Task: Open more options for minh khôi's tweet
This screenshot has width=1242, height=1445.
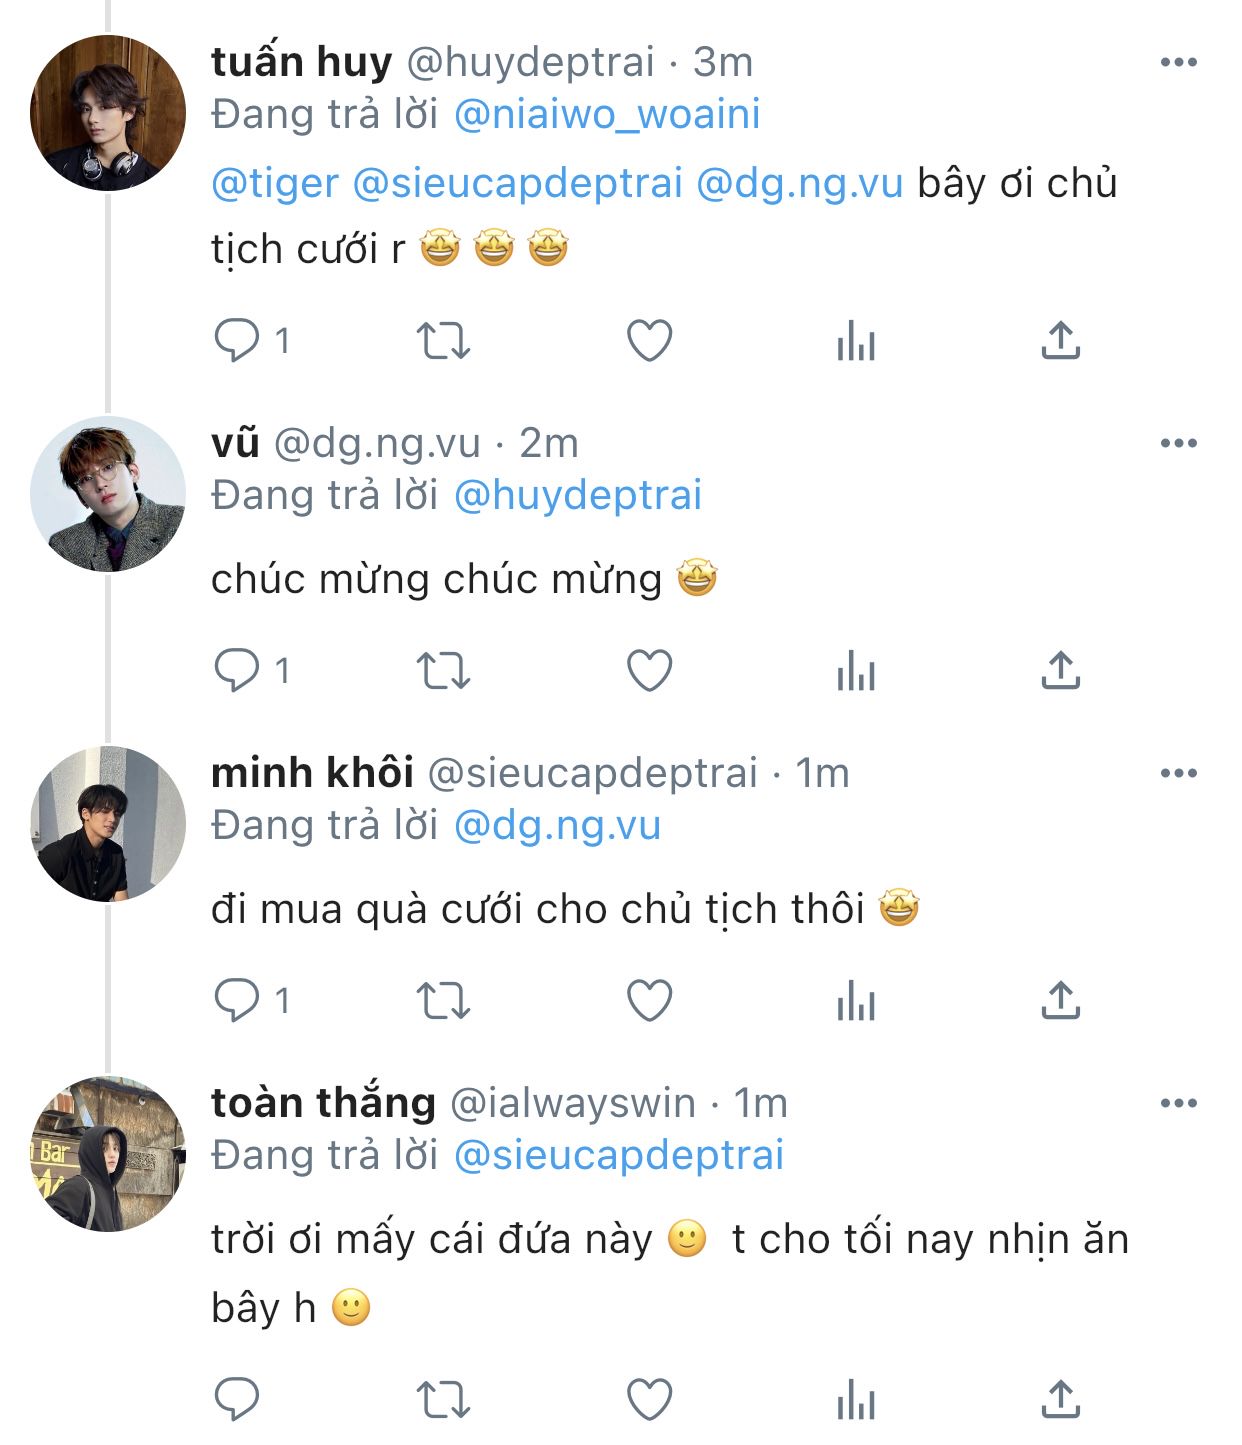Action: pyautogui.click(x=1178, y=773)
